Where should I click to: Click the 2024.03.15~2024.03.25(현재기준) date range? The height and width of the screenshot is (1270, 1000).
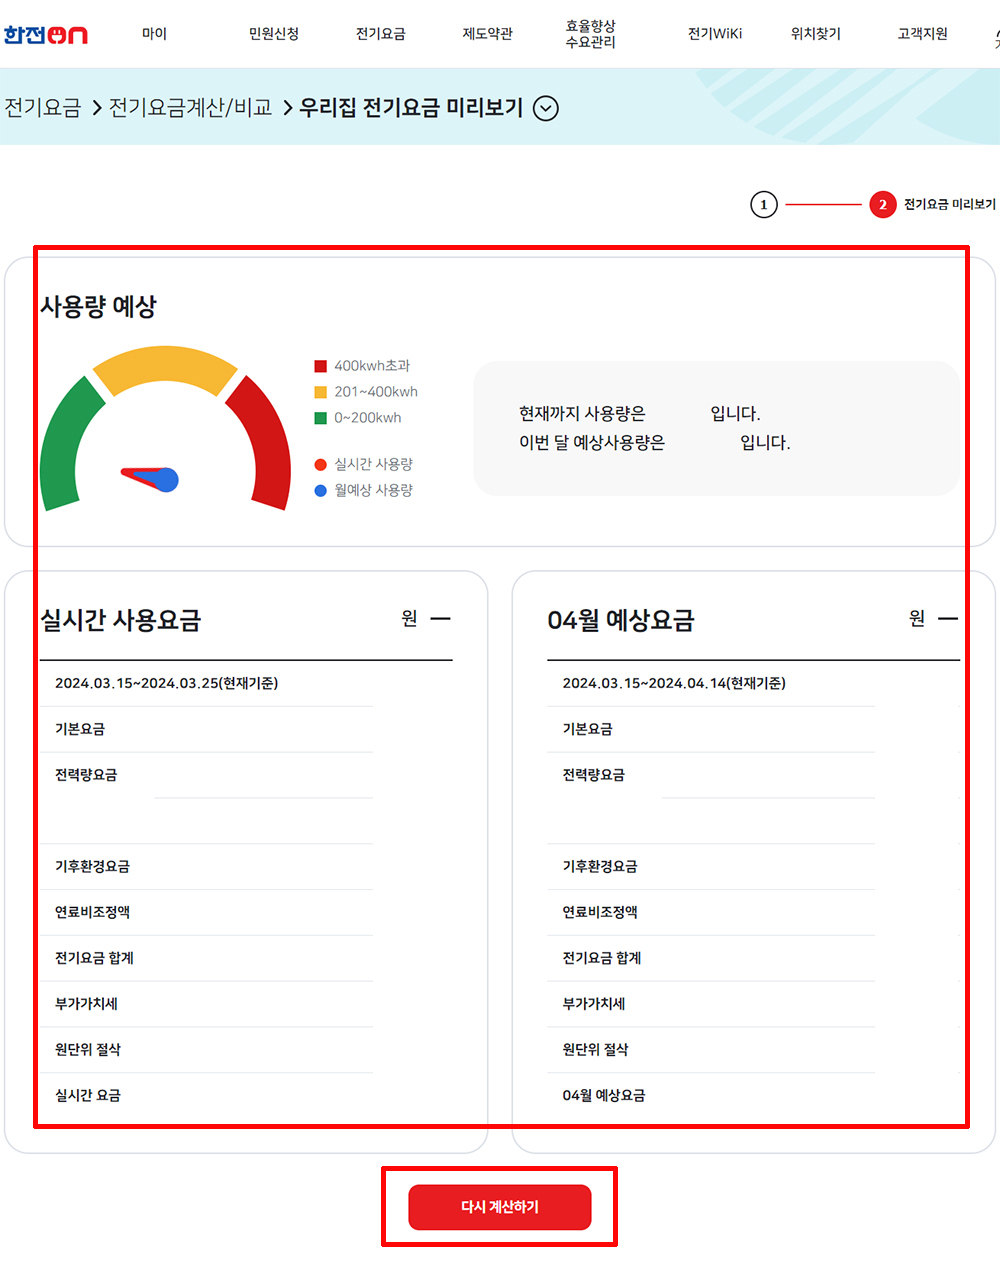167,683
